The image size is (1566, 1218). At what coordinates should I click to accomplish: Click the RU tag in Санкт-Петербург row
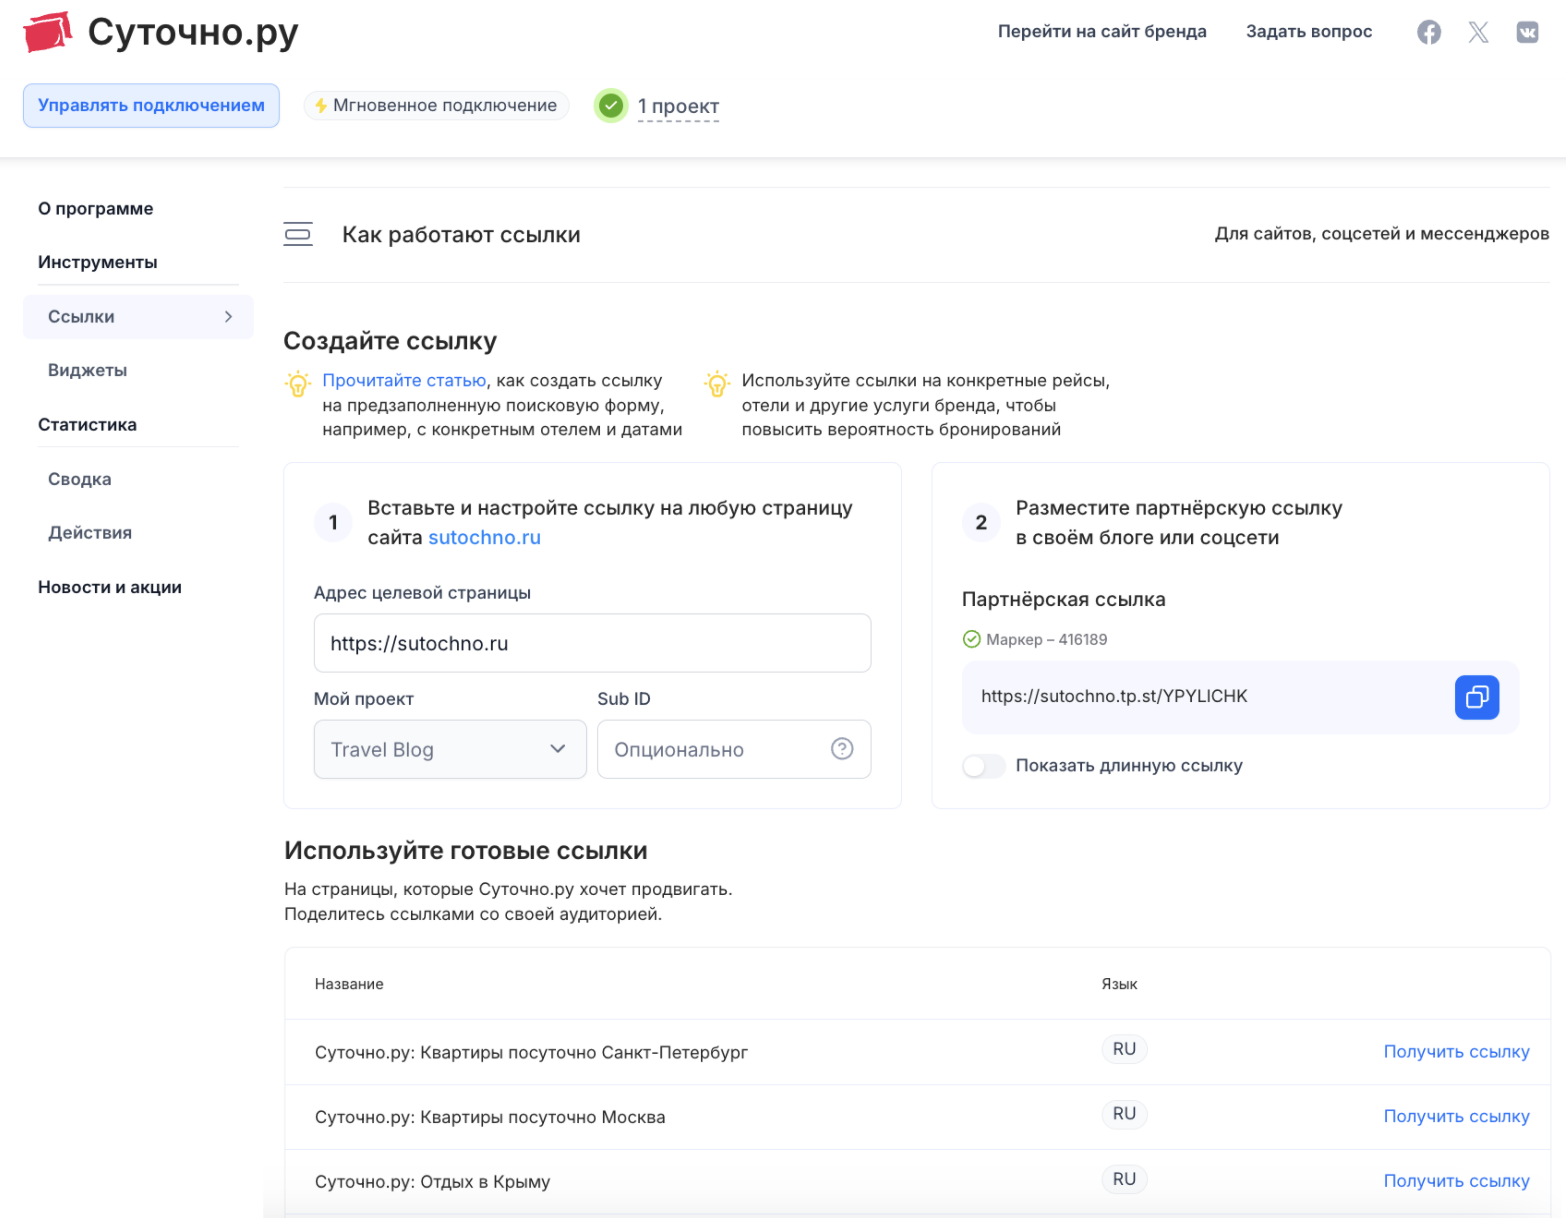click(x=1124, y=1049)
